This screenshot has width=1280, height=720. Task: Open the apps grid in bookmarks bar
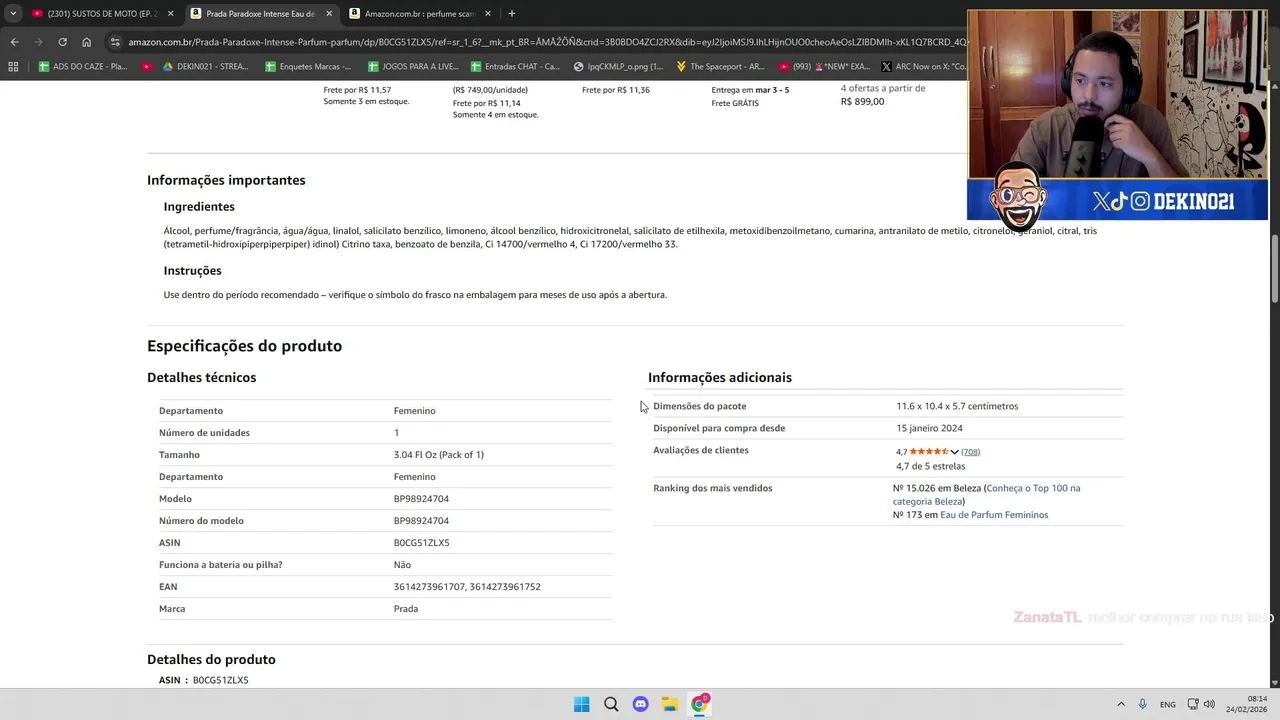[x=13, y=66]
